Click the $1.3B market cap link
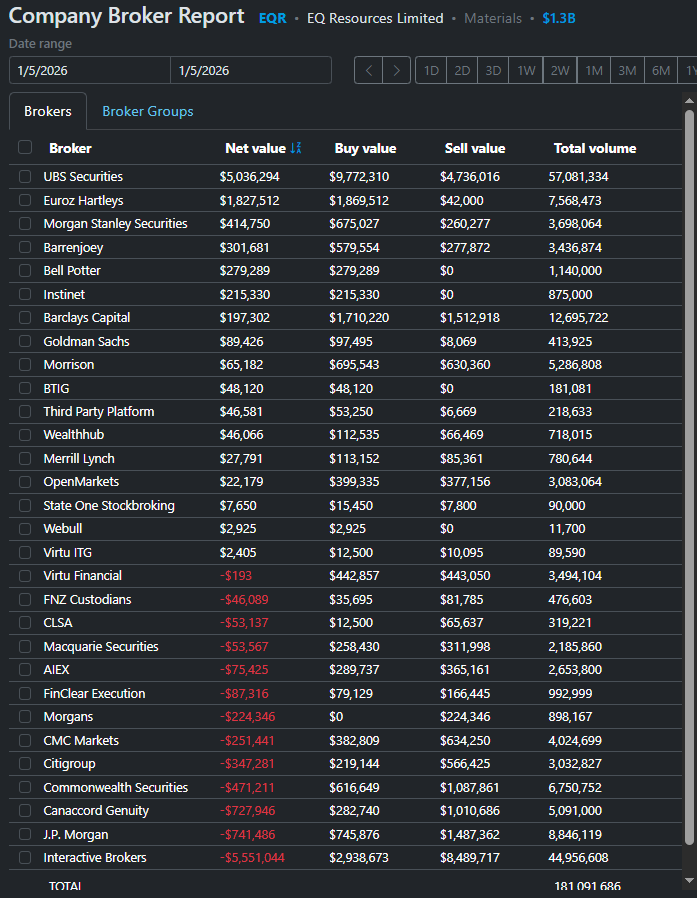Image resolution: width=697 pixels, height=898 pixels. 559,18
